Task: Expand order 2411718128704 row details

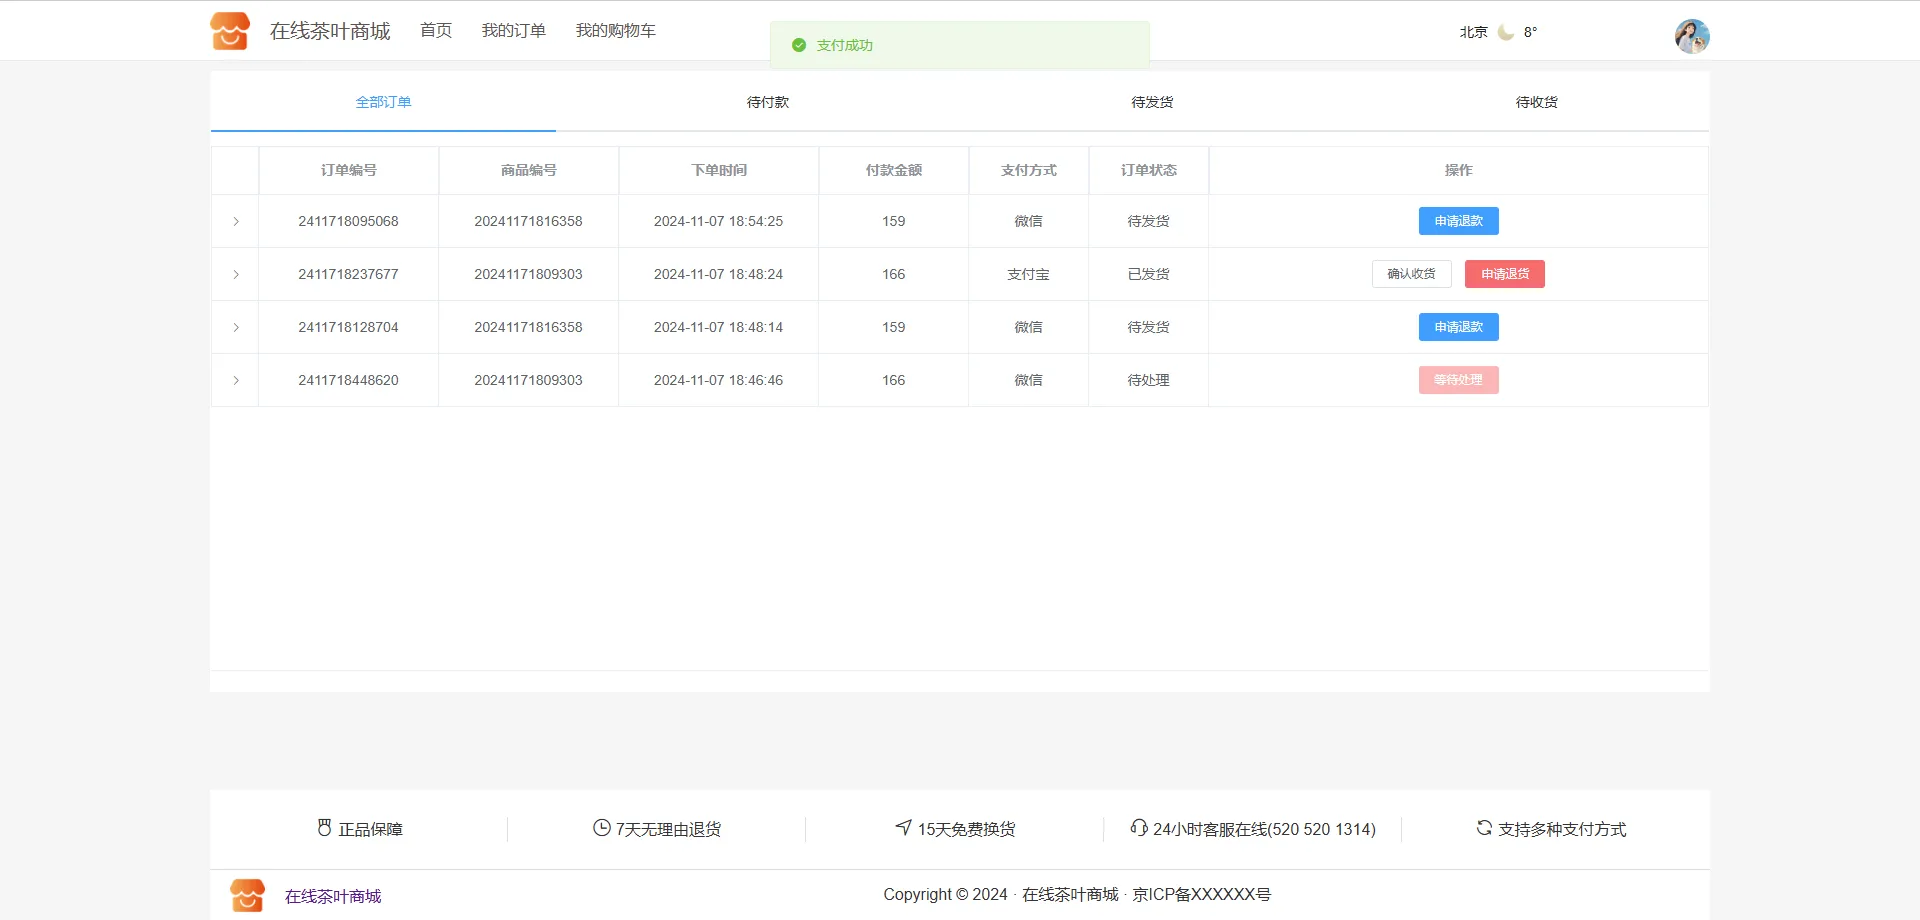Action: point(236,327)
